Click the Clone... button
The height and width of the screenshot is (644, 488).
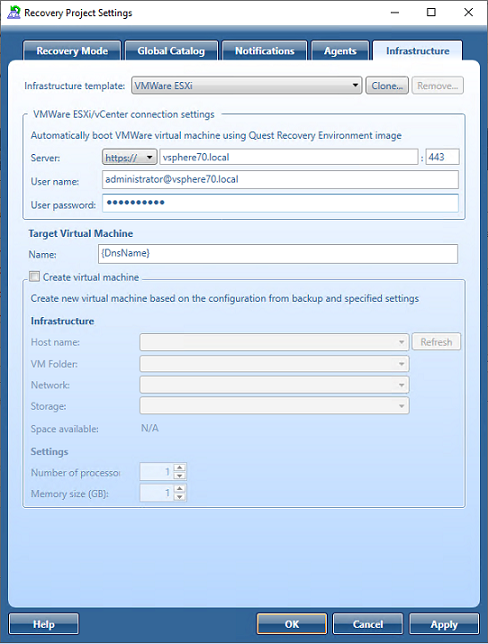click(x=387, y=85)
